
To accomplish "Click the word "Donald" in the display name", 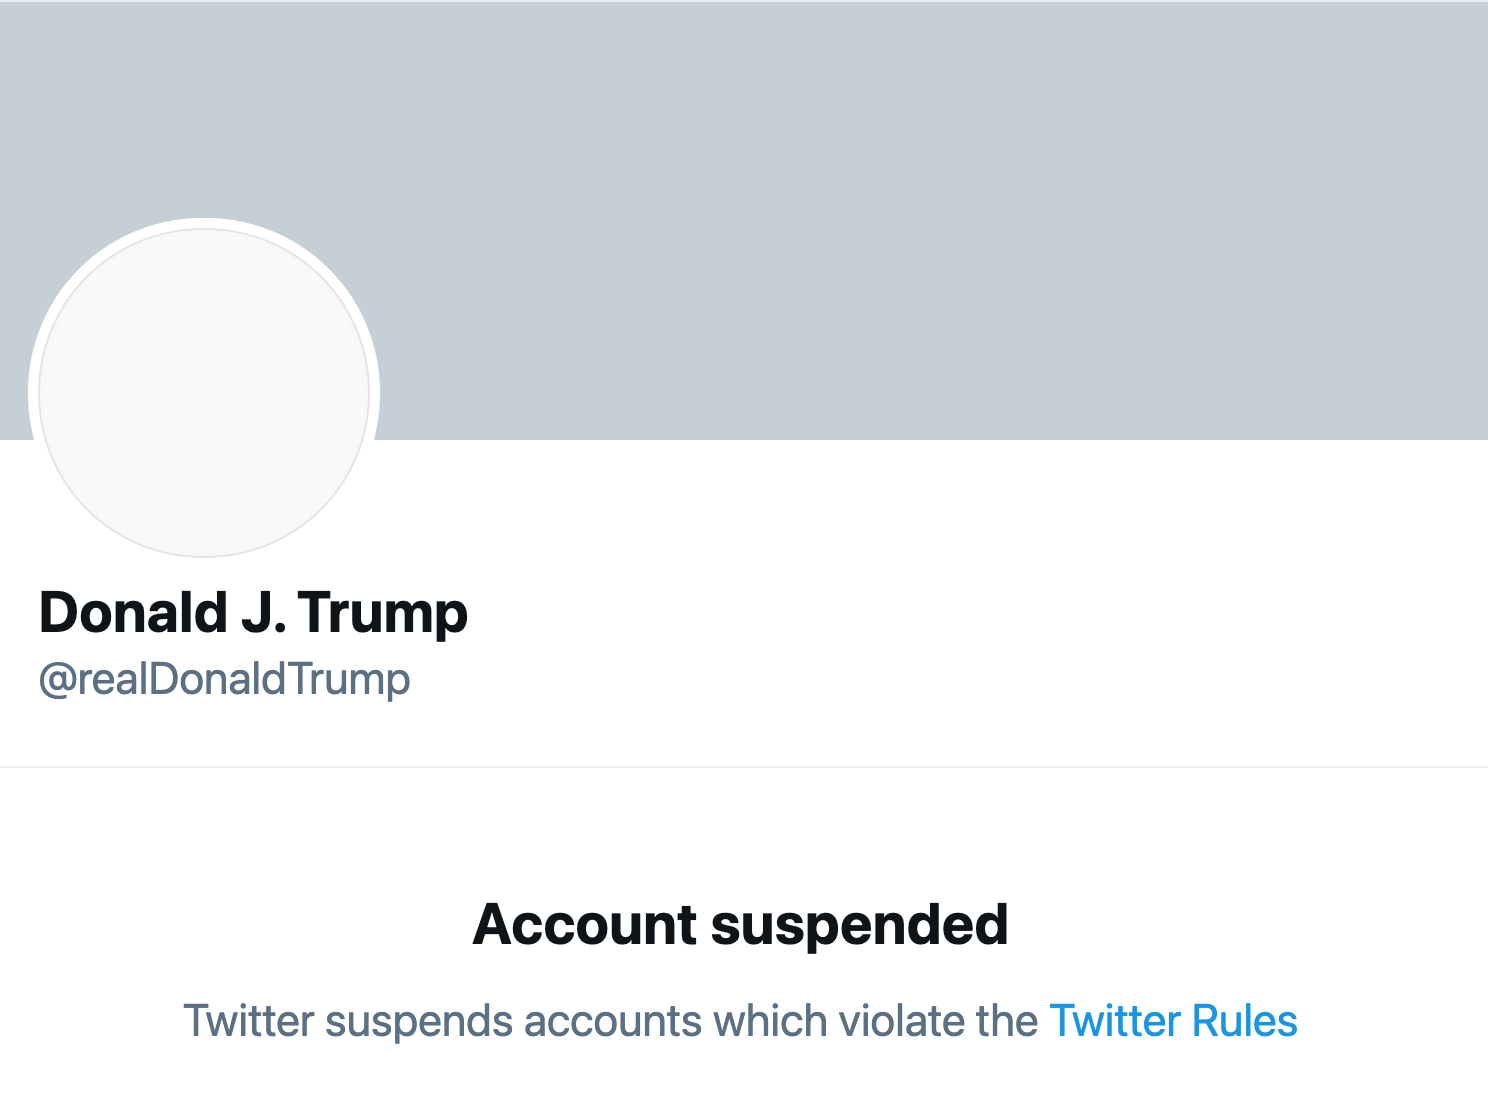I will (133, 612).
